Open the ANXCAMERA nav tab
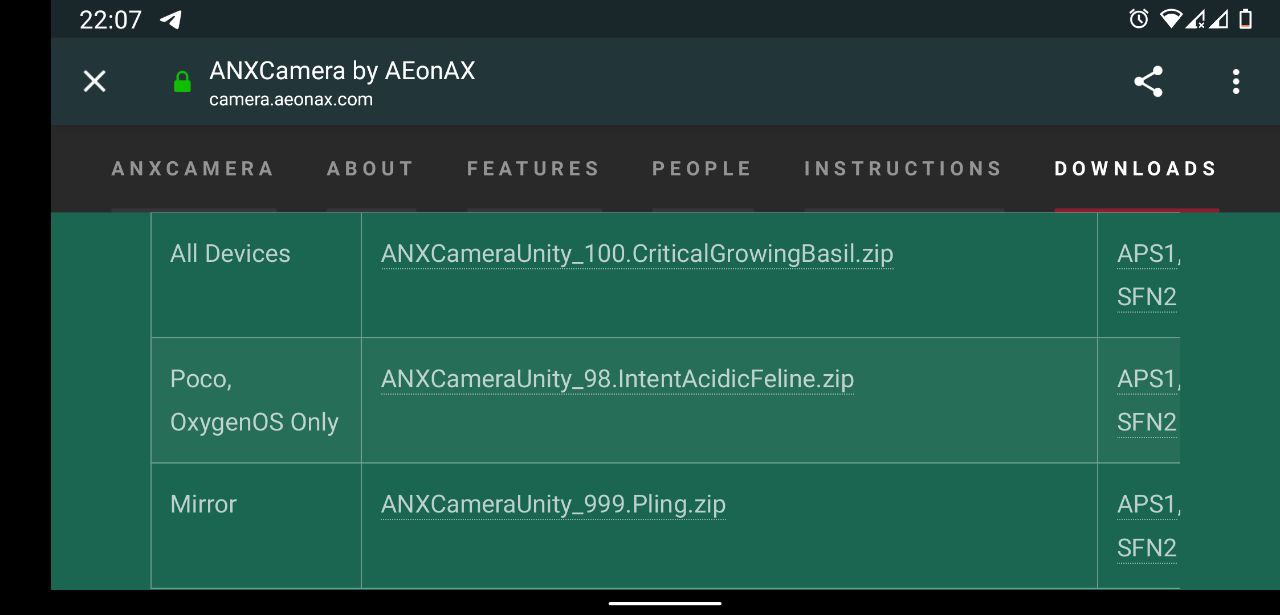This screenshot has width=1280, height=615. point(193,168)
